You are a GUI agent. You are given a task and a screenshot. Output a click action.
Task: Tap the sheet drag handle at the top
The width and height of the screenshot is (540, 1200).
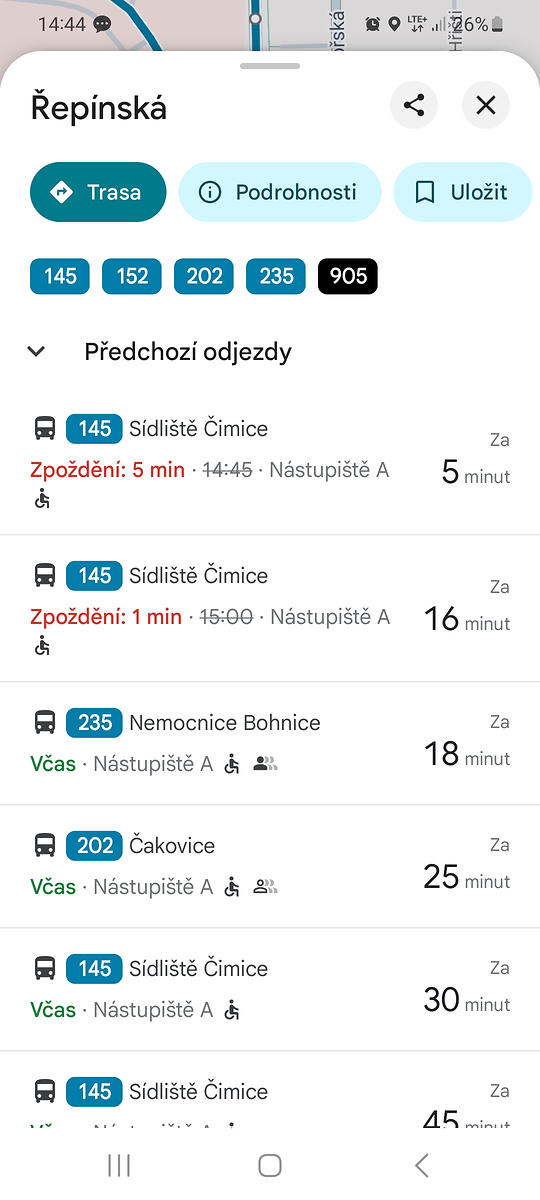pos(270,66)
